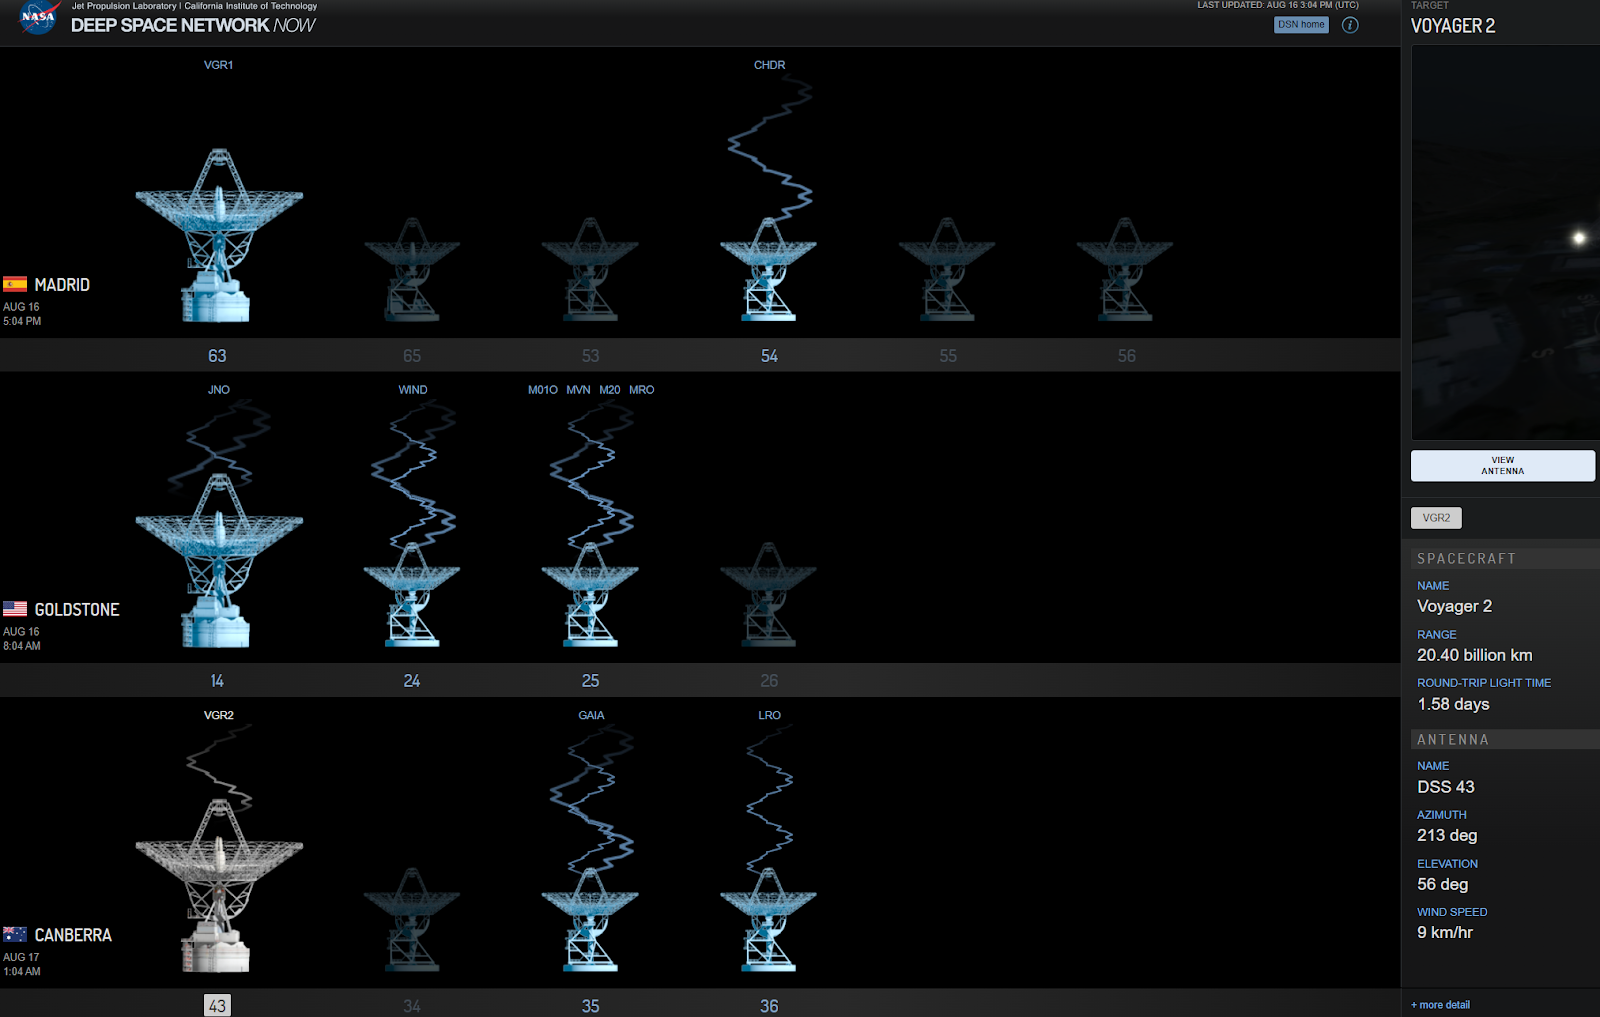
Task: Click the wind speed value 9 km/hr
Action: coord(1445,932)
